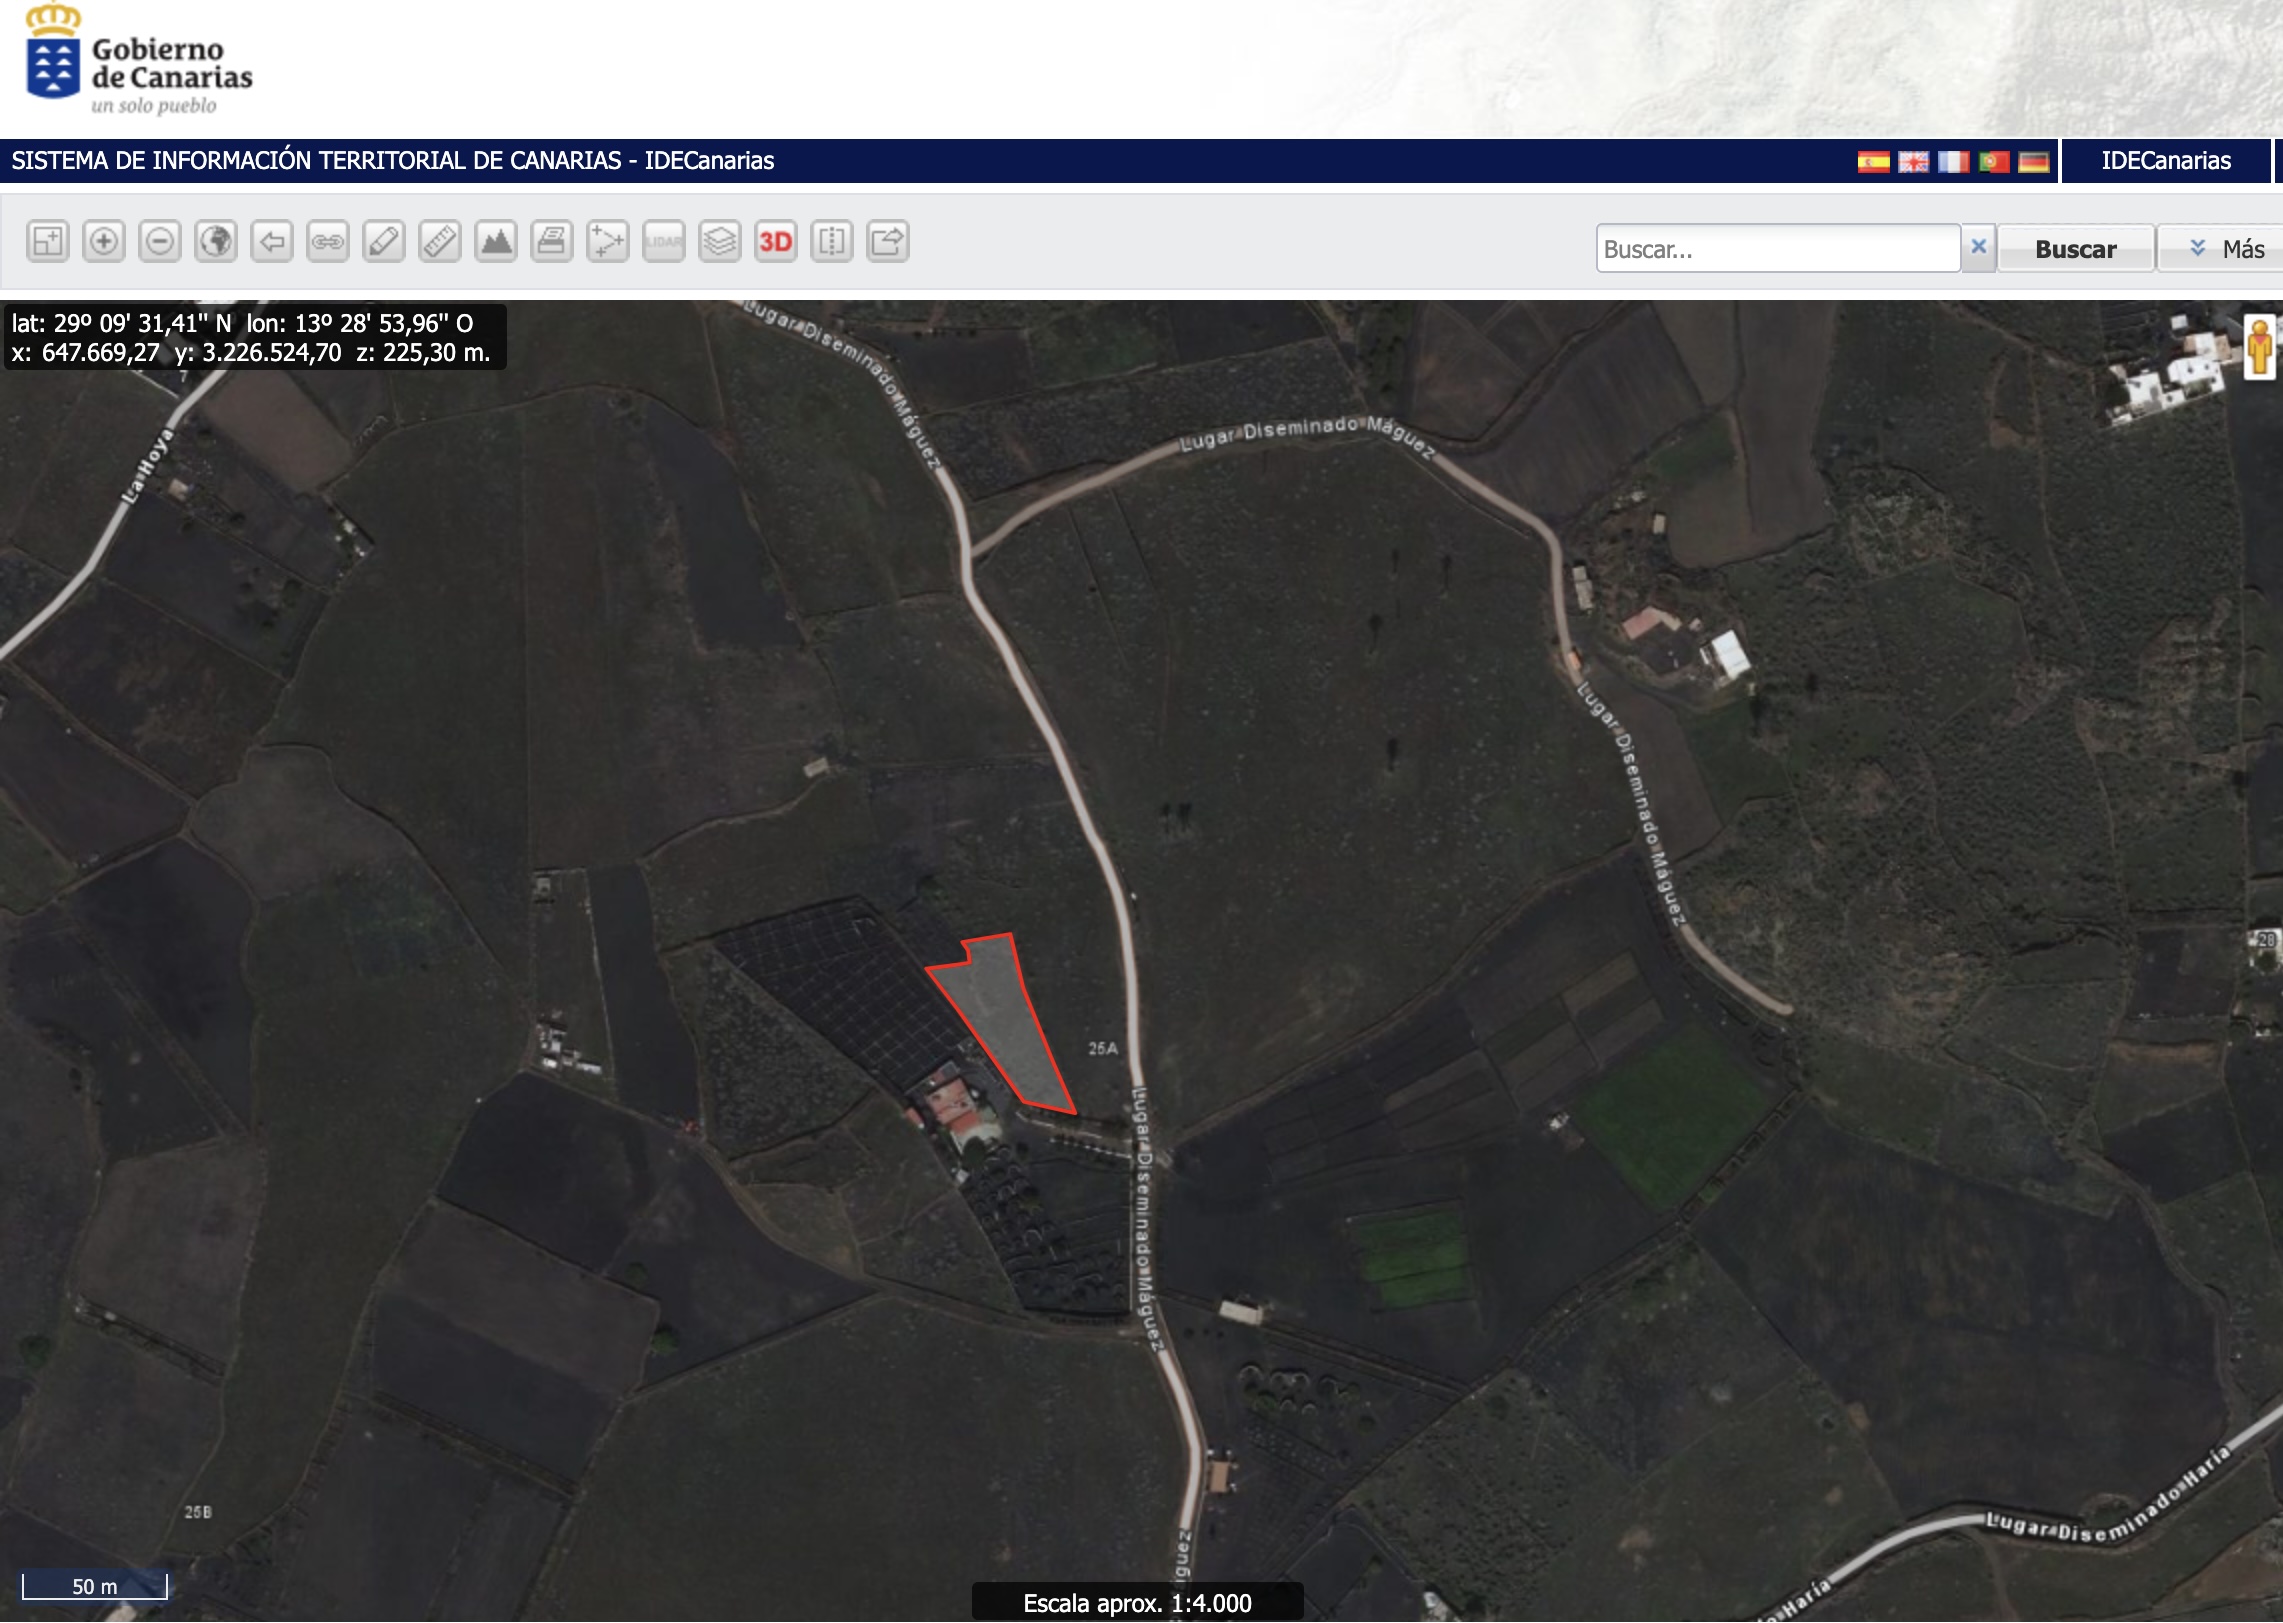Screen dimensions: 2283x1623
Task: Toggle the 3D view button
Action: click(x=776, y=242)
